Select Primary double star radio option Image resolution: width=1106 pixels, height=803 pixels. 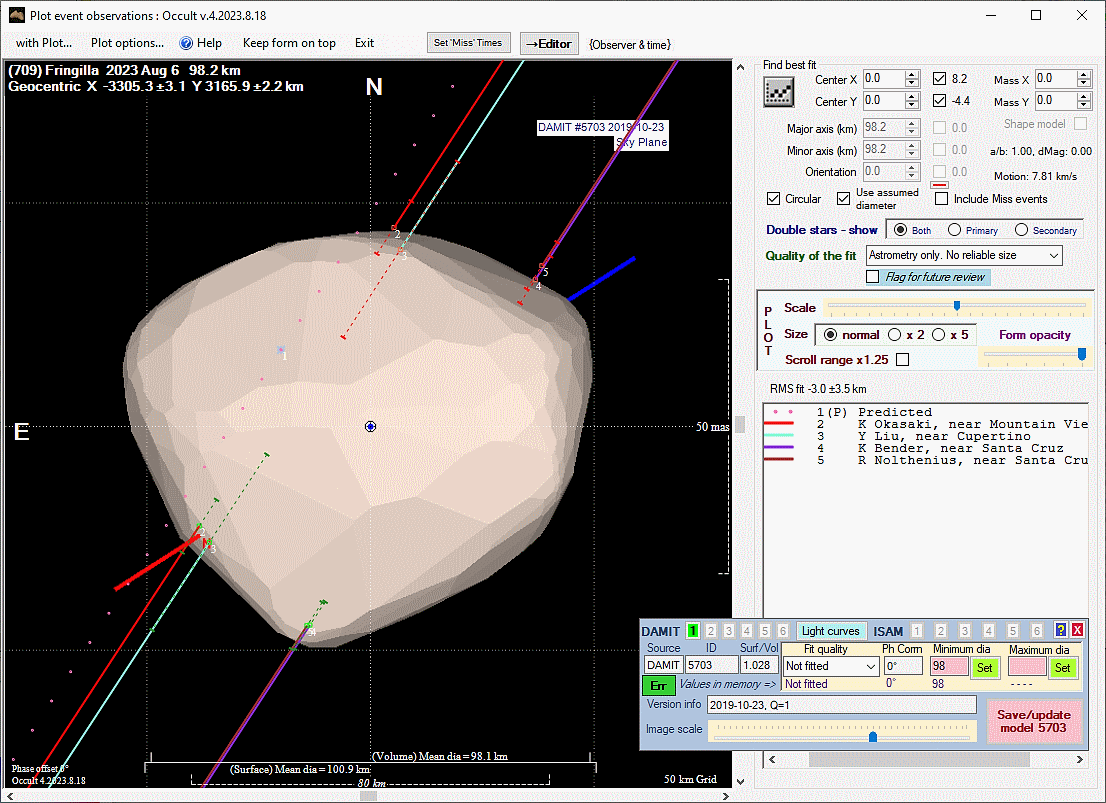tap(955, 230)
